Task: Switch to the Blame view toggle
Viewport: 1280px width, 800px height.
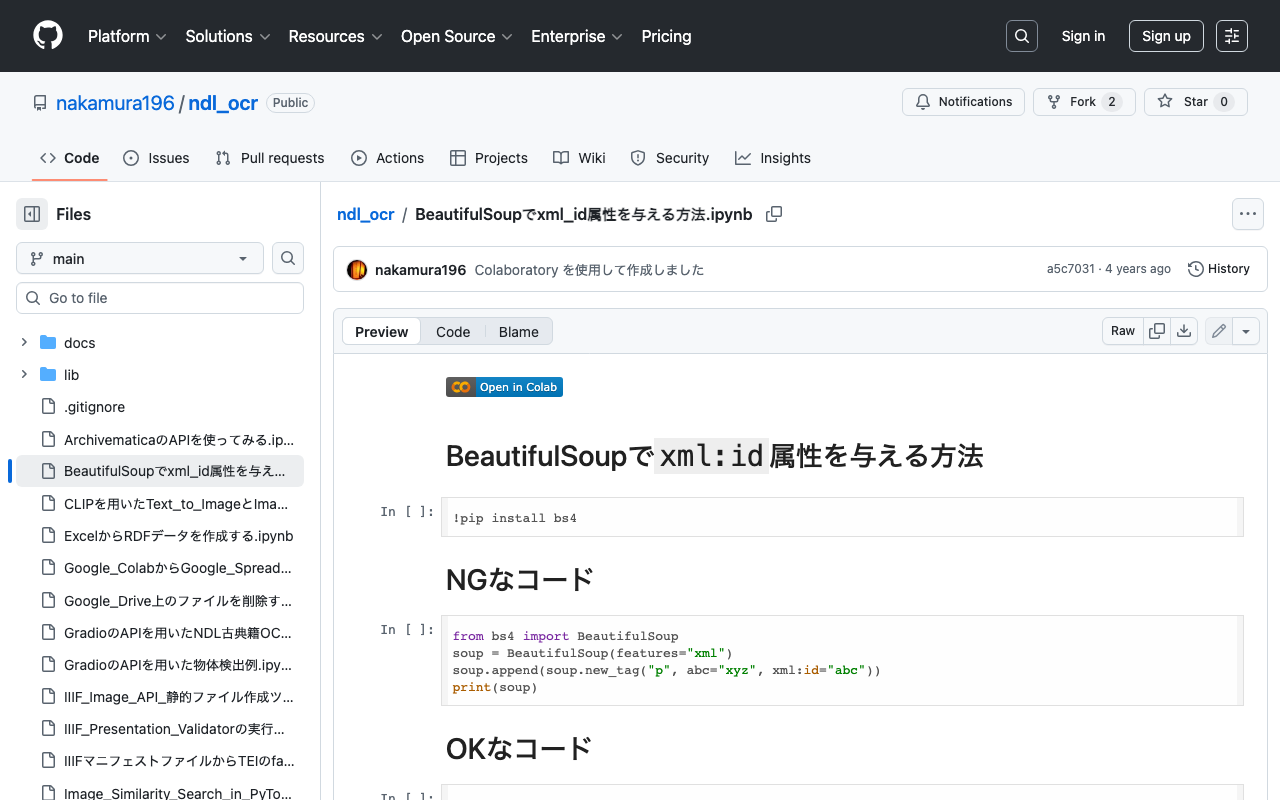Action: click(518, 332)
